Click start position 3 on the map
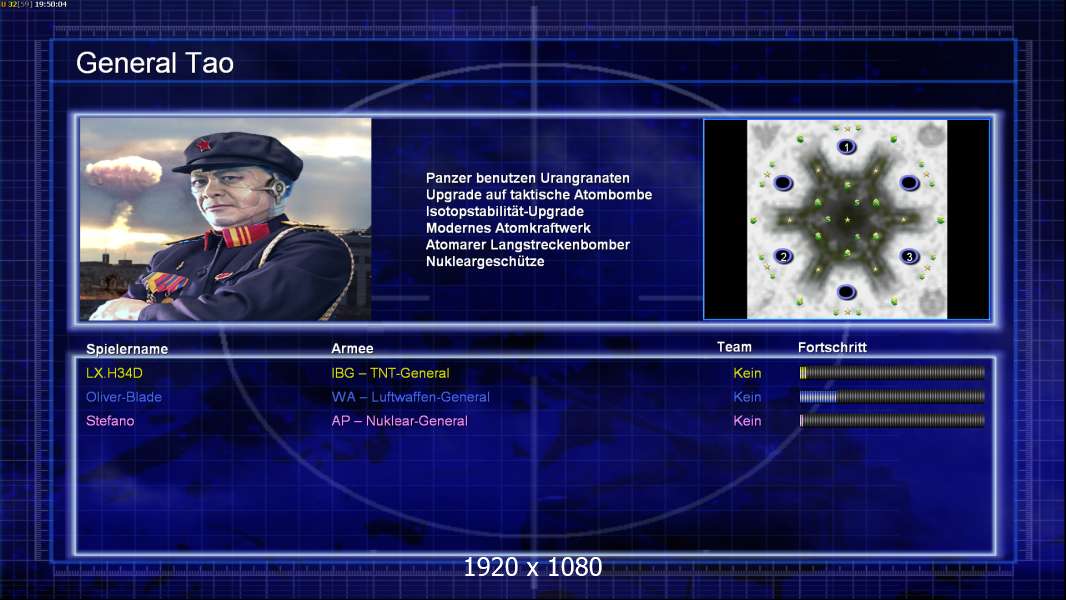Image resolution: width=1066 pixels, height=600 pixels. tap(909, 256)
